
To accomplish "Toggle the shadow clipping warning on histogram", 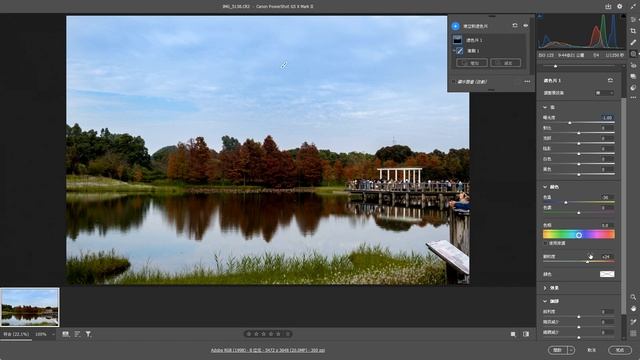I will click(540, 16).
